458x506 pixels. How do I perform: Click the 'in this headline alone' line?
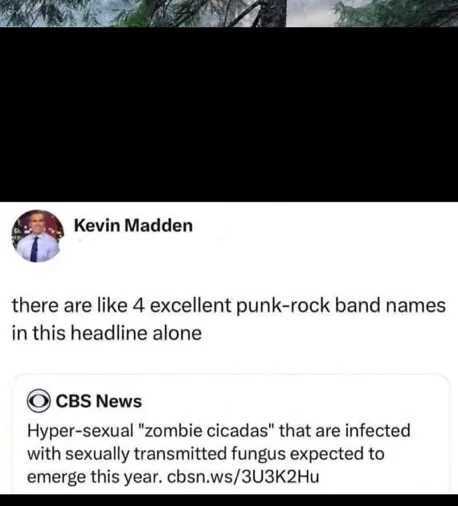click(x=107, y=333)
